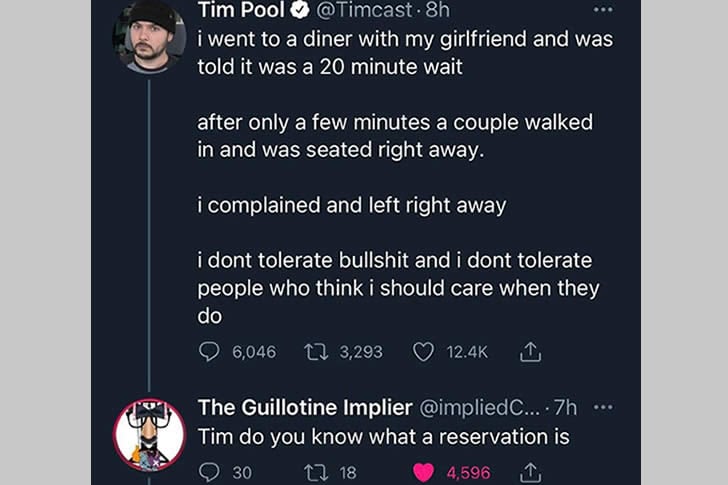
Task: Visit the @Timcast handle
Action: [x=361, y=11]
